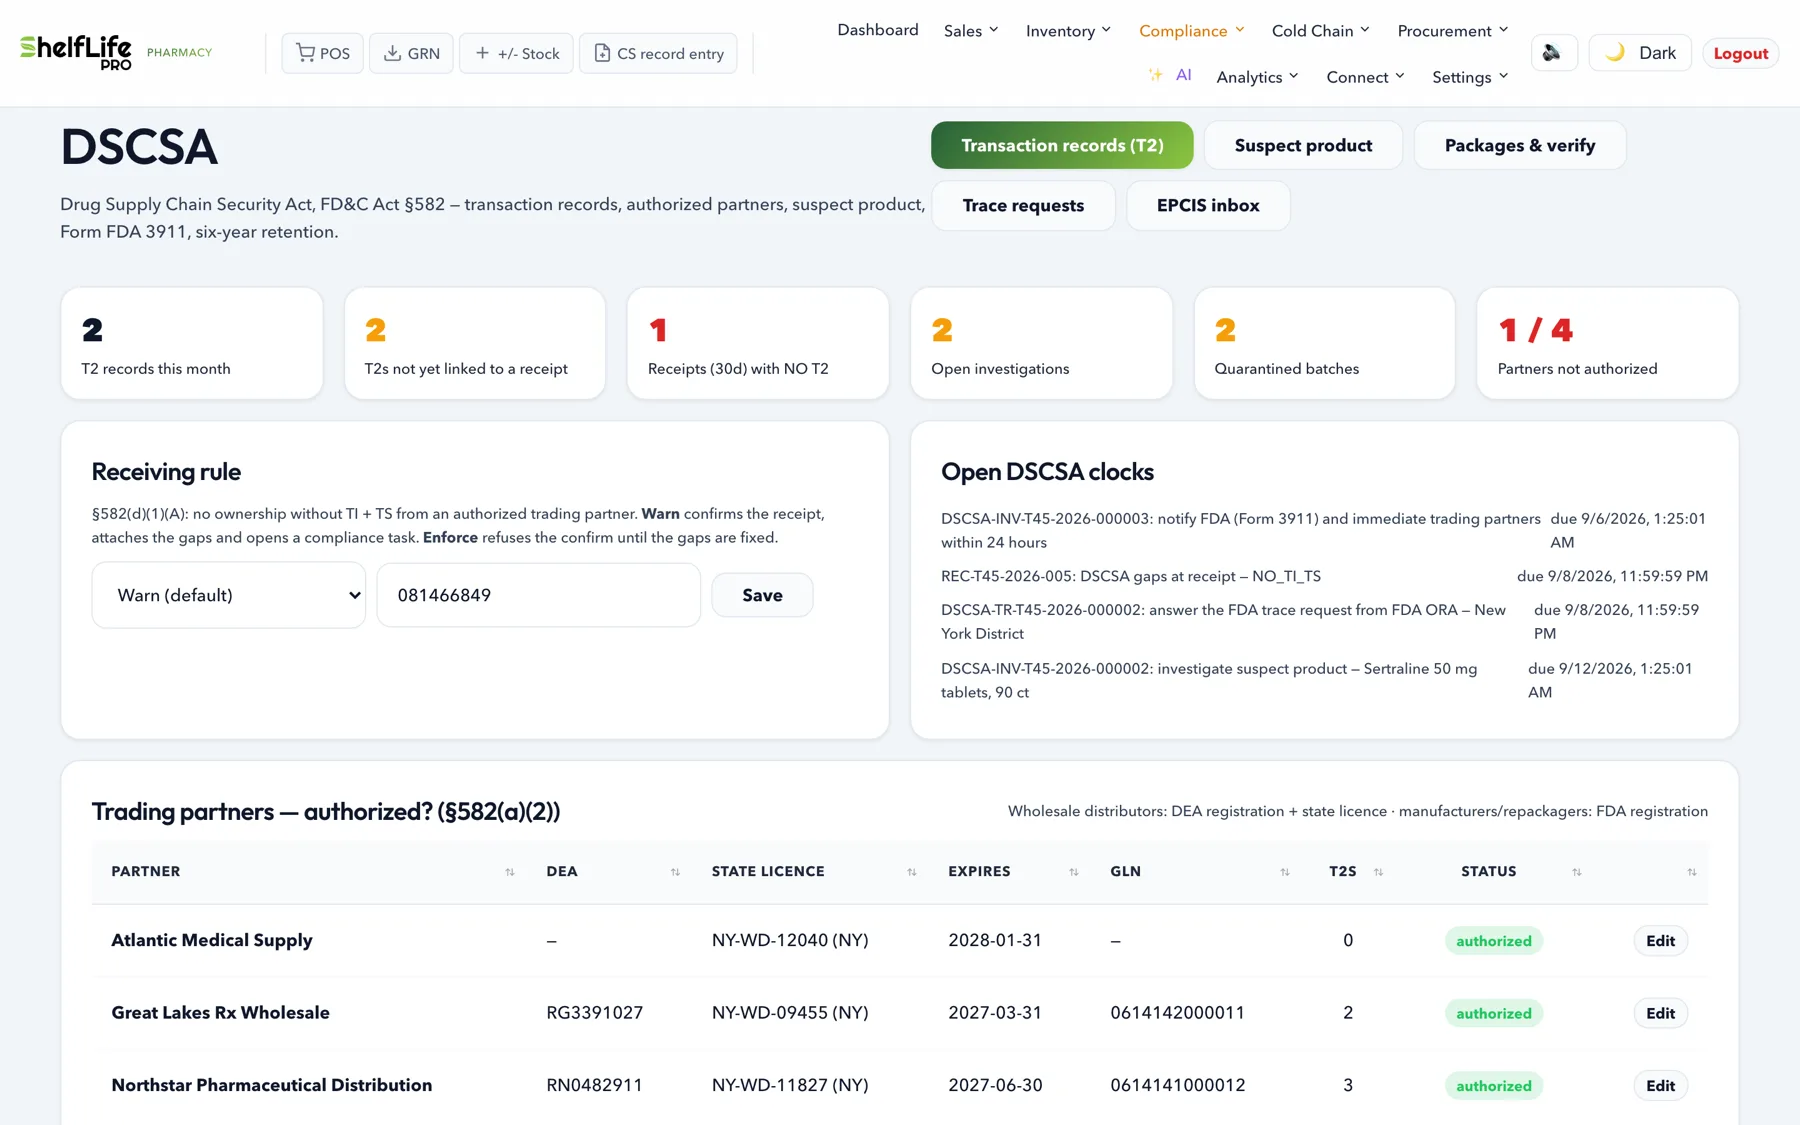Edit Northstar Pharmaceutical Distribution partner

click(x=1660, y=1086)
